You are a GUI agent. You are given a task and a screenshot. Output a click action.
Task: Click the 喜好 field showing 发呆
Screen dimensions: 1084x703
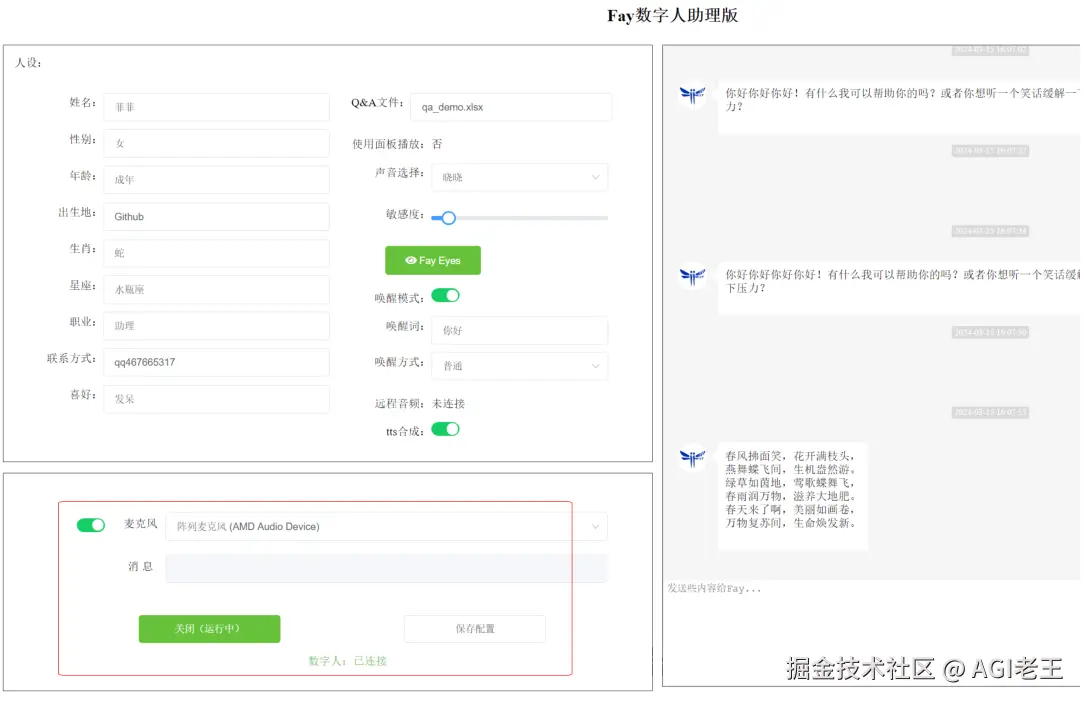tap(216, 399)
